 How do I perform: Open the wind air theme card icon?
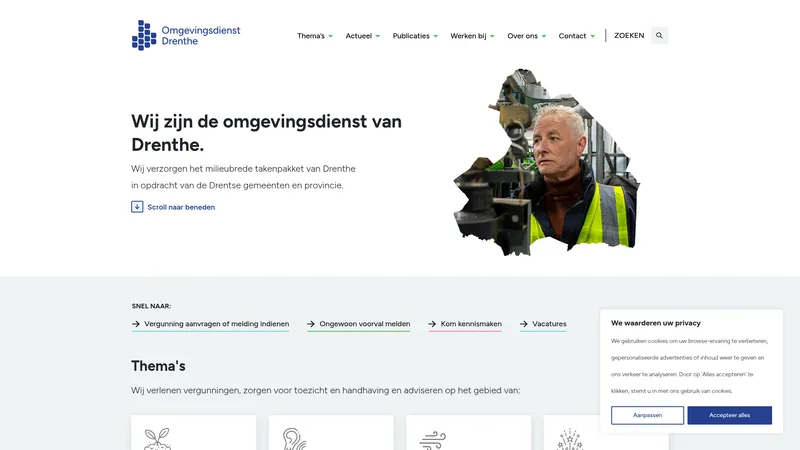(x=433, y=440)
